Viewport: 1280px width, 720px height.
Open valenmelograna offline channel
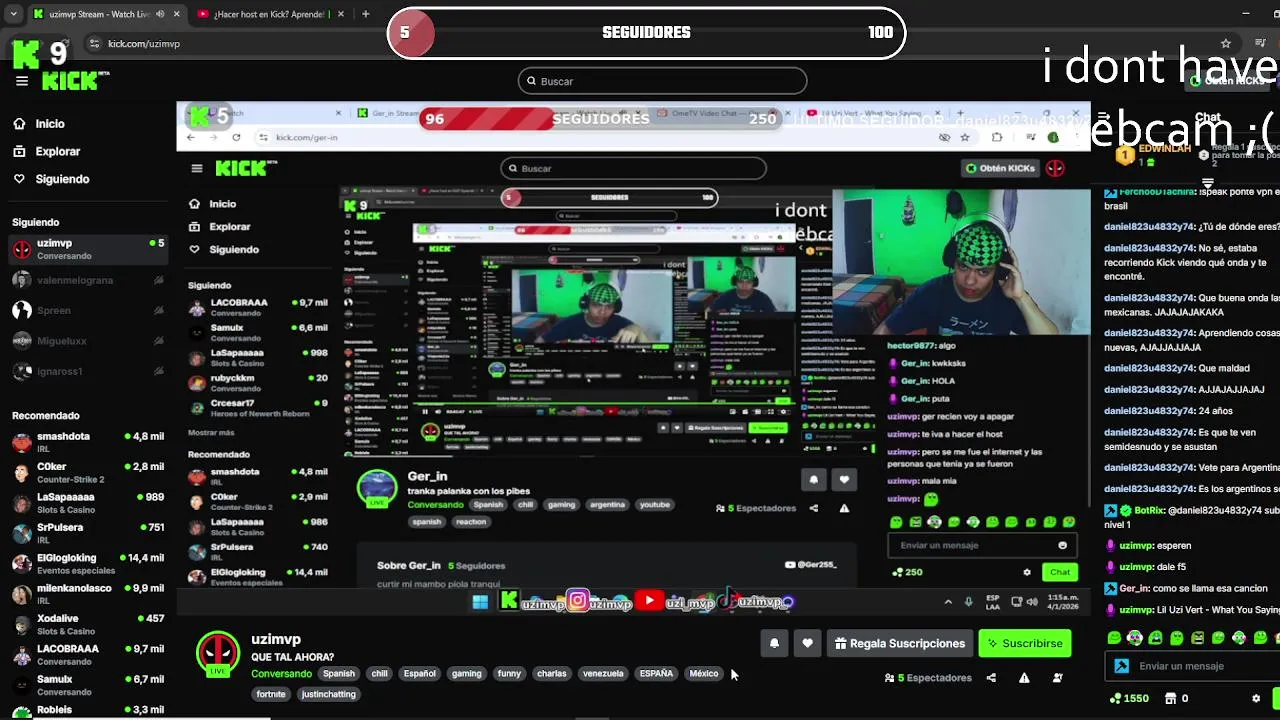[x=87, y=281]
